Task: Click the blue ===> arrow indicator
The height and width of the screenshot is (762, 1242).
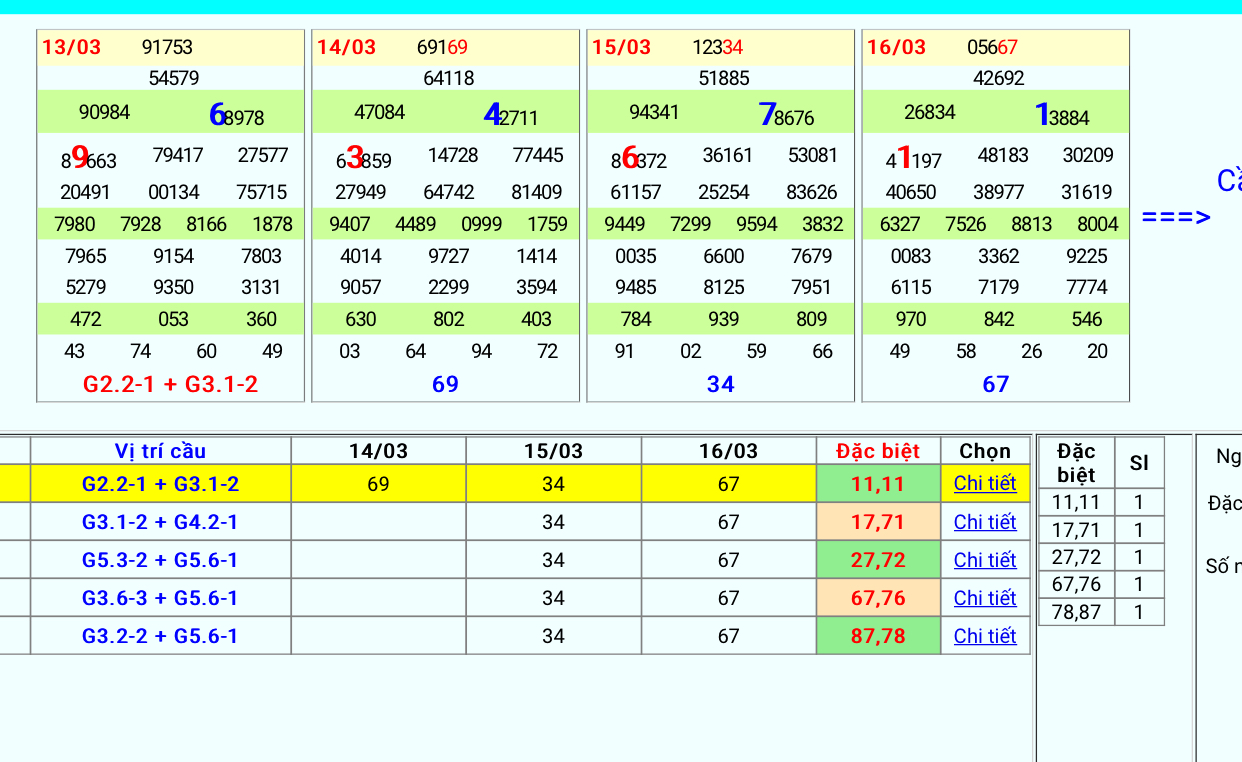Action: pyautogui.click(x=1175, y=217)
